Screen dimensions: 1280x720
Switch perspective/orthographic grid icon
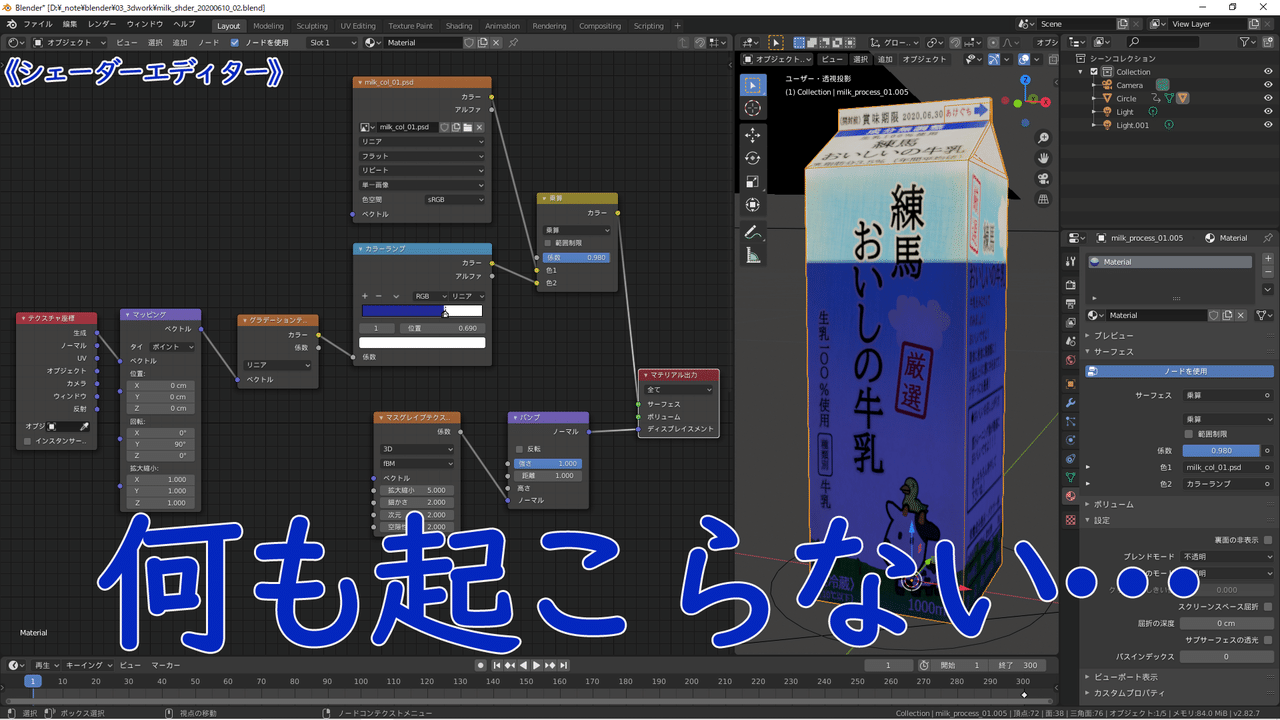tap(1043, 199)
